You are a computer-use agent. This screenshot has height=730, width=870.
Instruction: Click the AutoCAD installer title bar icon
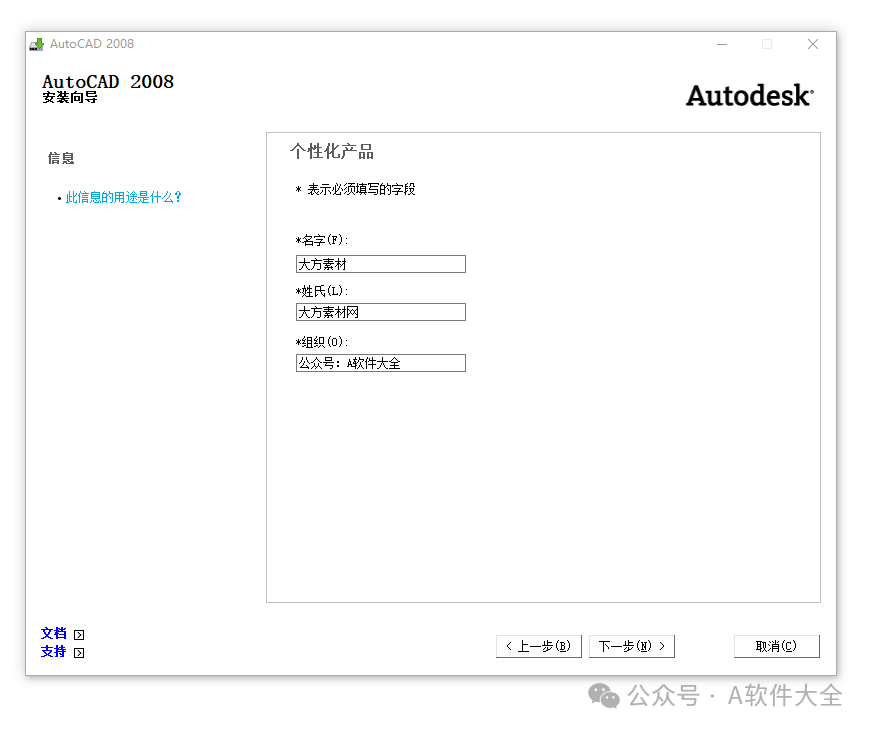[37, 44]
